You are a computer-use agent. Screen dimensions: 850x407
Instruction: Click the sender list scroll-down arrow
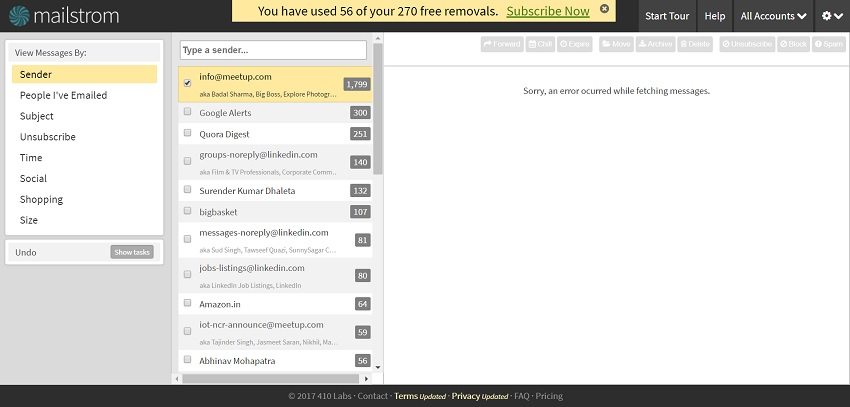(378, 367)
